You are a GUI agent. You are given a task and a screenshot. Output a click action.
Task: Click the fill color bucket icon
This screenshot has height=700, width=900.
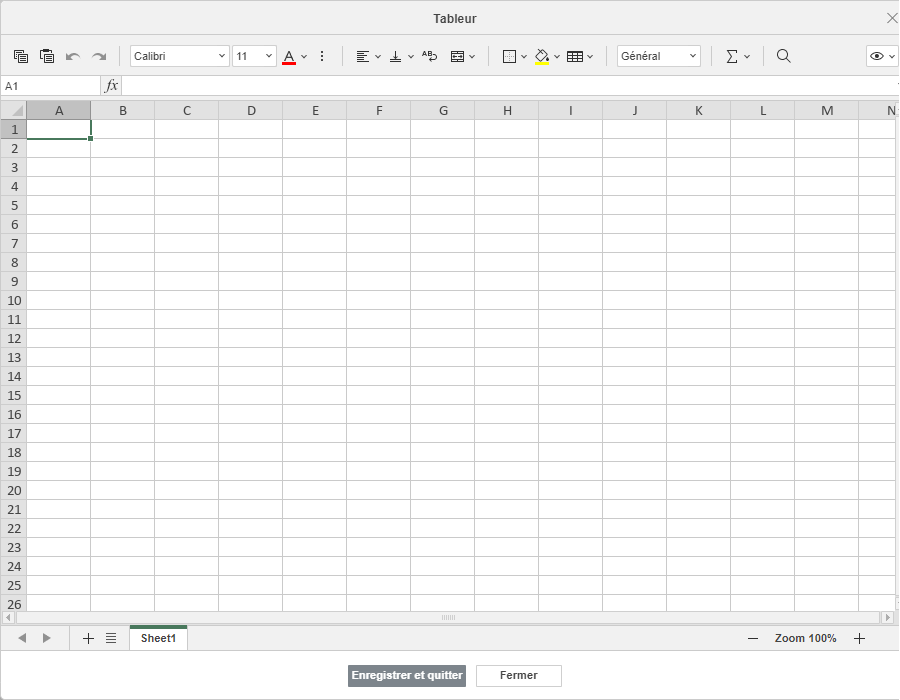(x=543, y=56)
